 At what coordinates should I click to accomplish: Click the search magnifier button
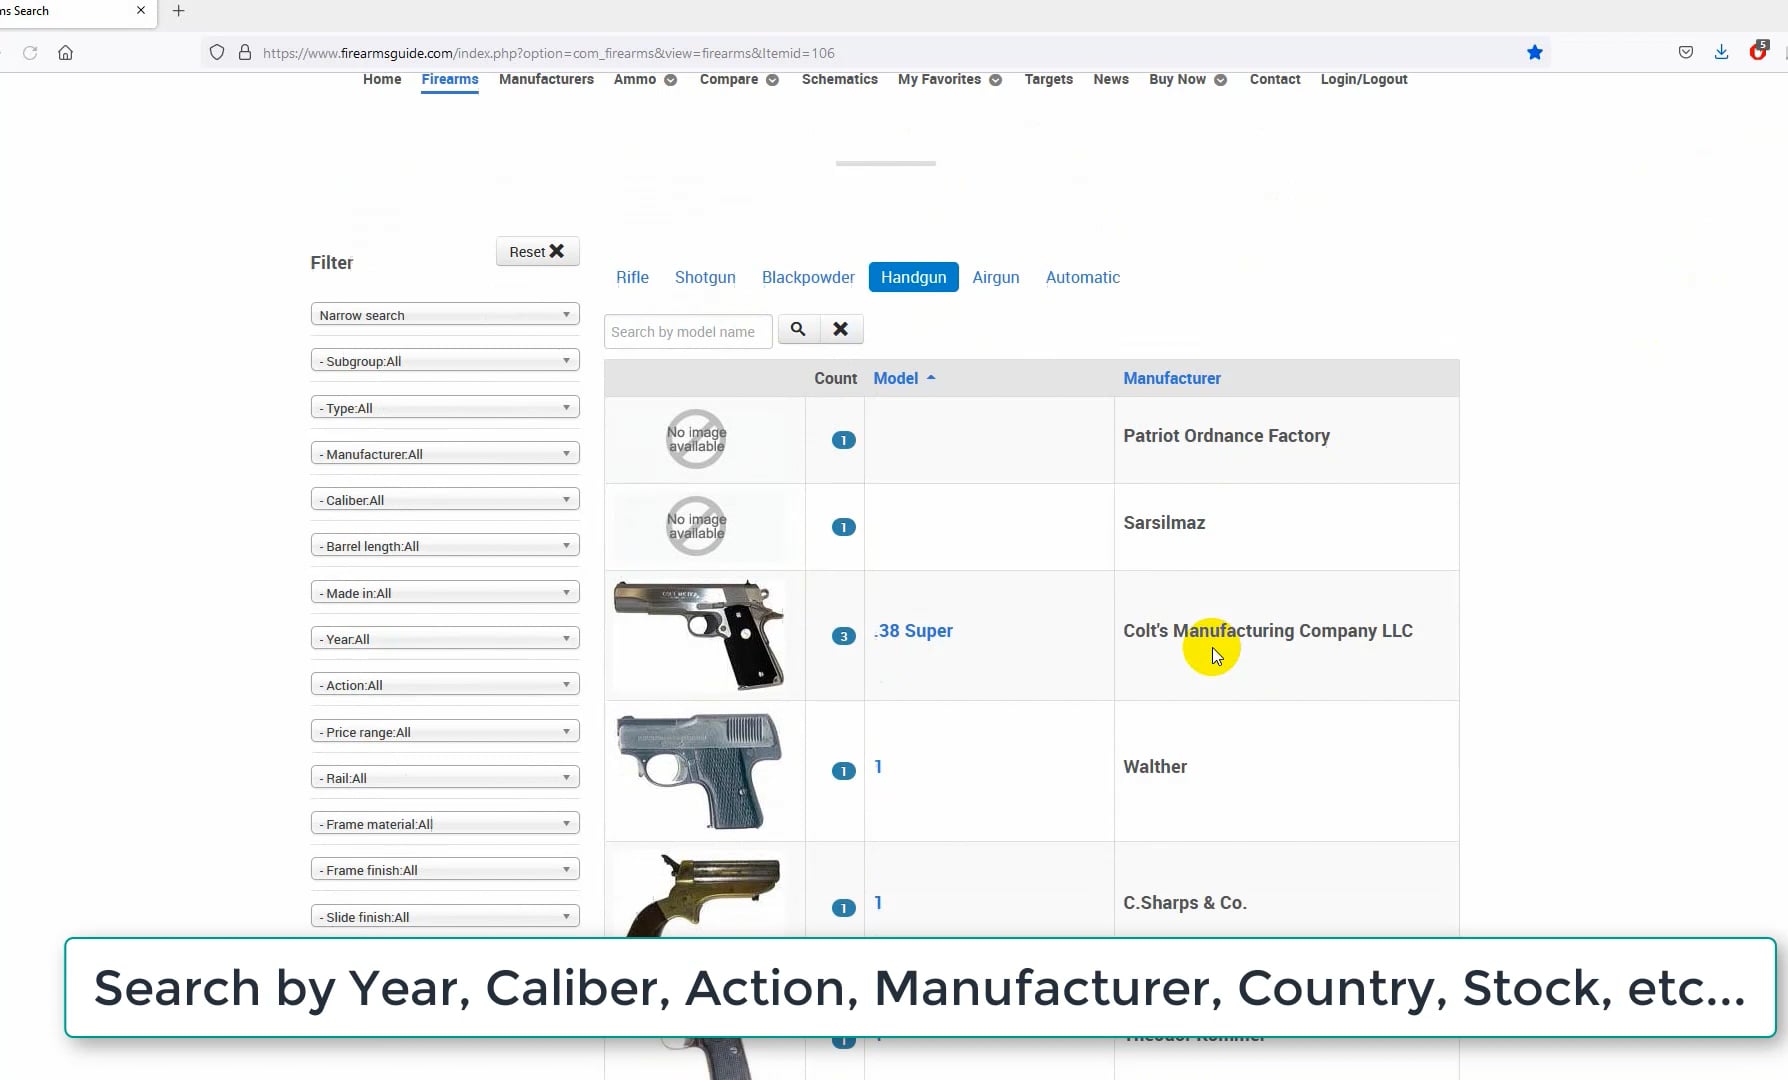pos(798,329)
